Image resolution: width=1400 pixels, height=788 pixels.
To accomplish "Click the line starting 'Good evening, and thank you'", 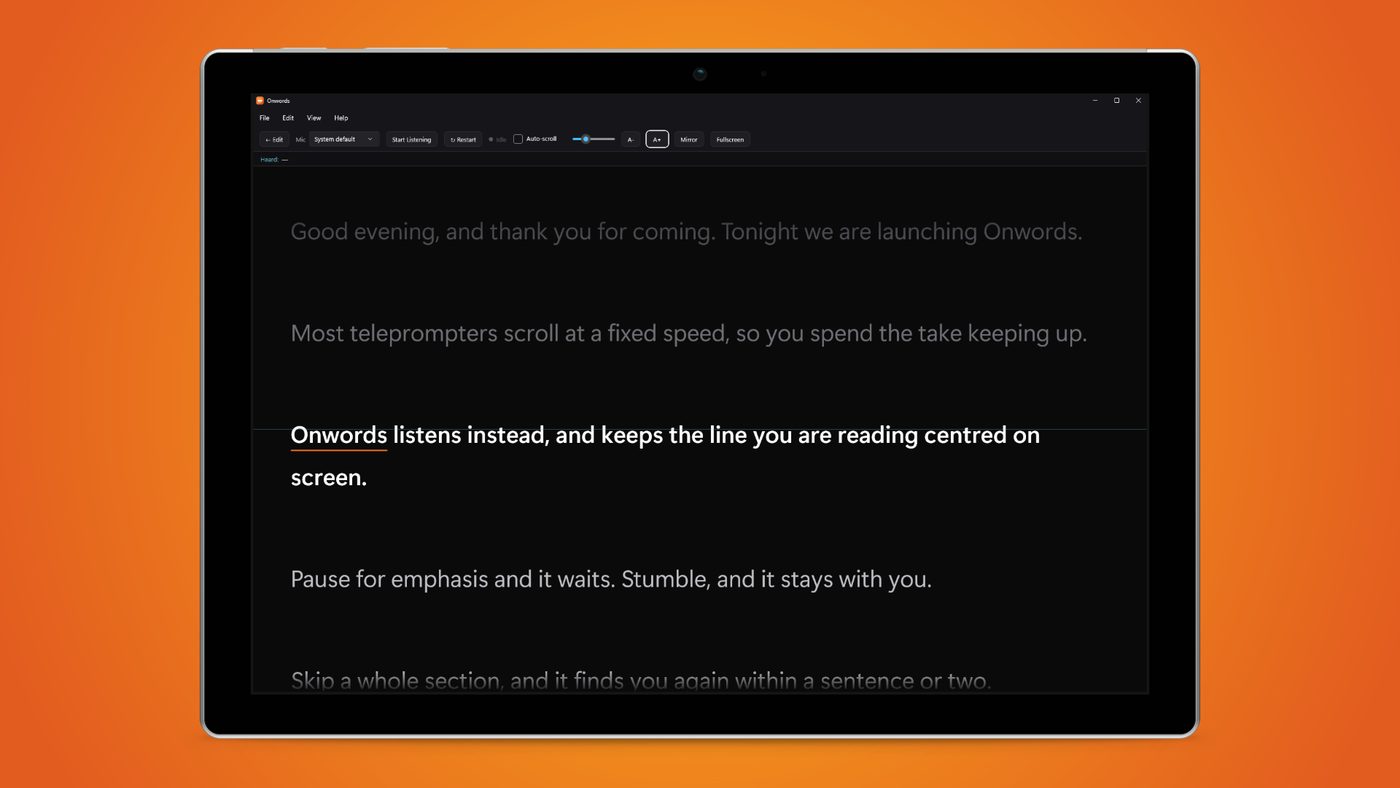I will (686, 232).
